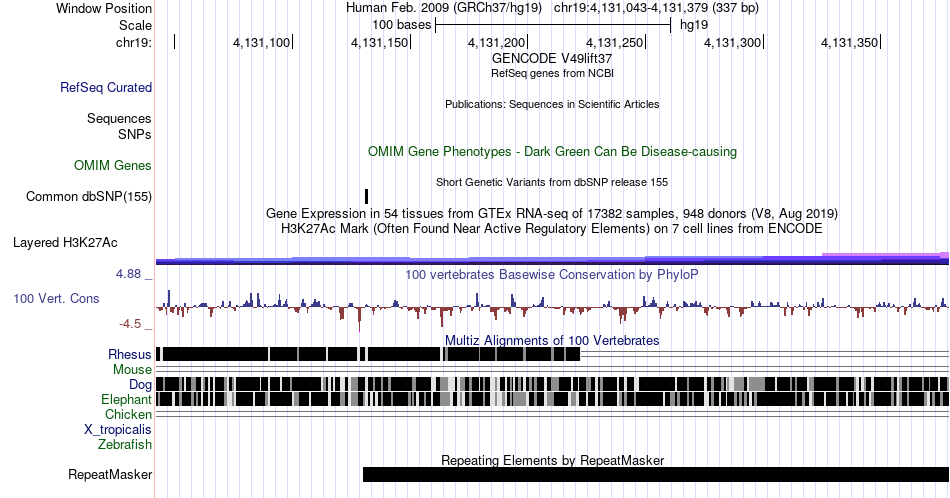Screen dimensions: 950x498
Task: Click the Window Position label
Action: 104,8
